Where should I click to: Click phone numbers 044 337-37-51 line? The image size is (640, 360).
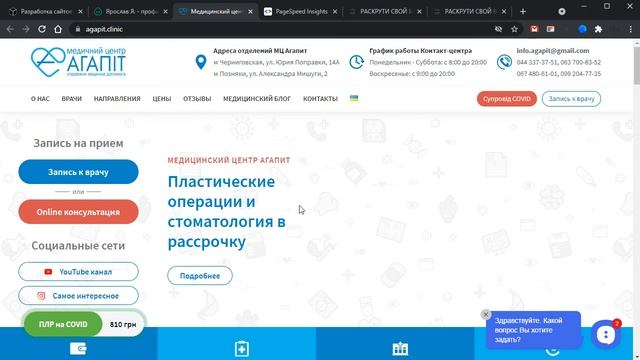[559, 62]
